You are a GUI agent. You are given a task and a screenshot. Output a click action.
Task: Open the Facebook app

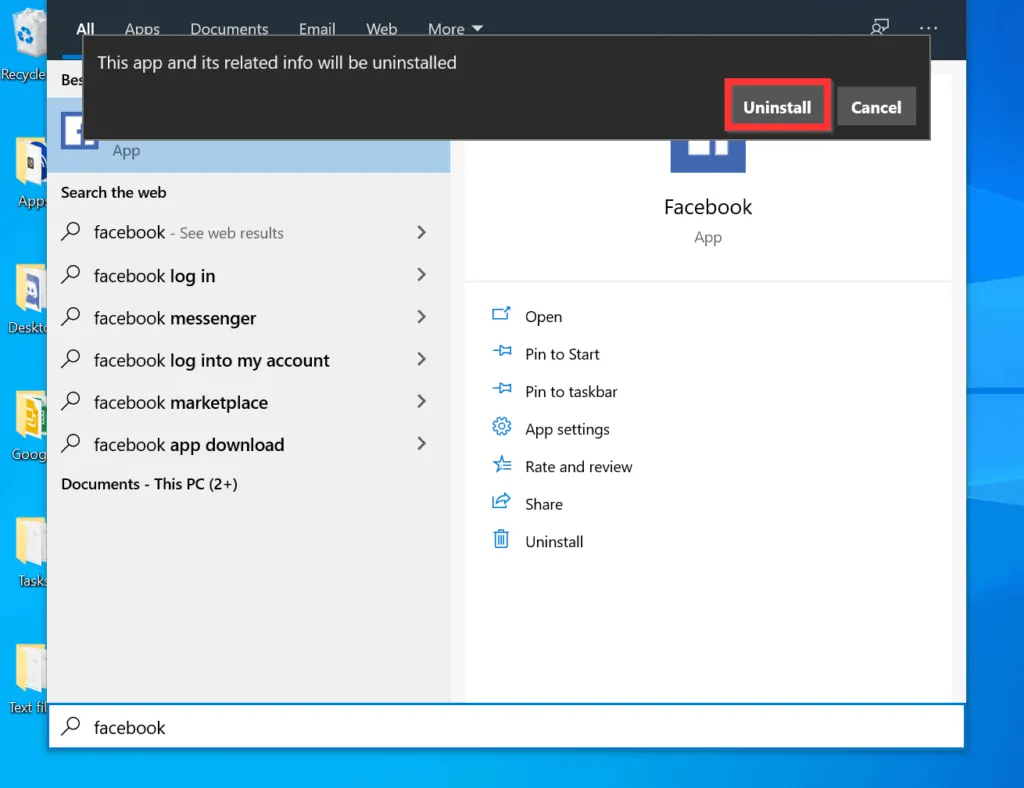(543, 317)
